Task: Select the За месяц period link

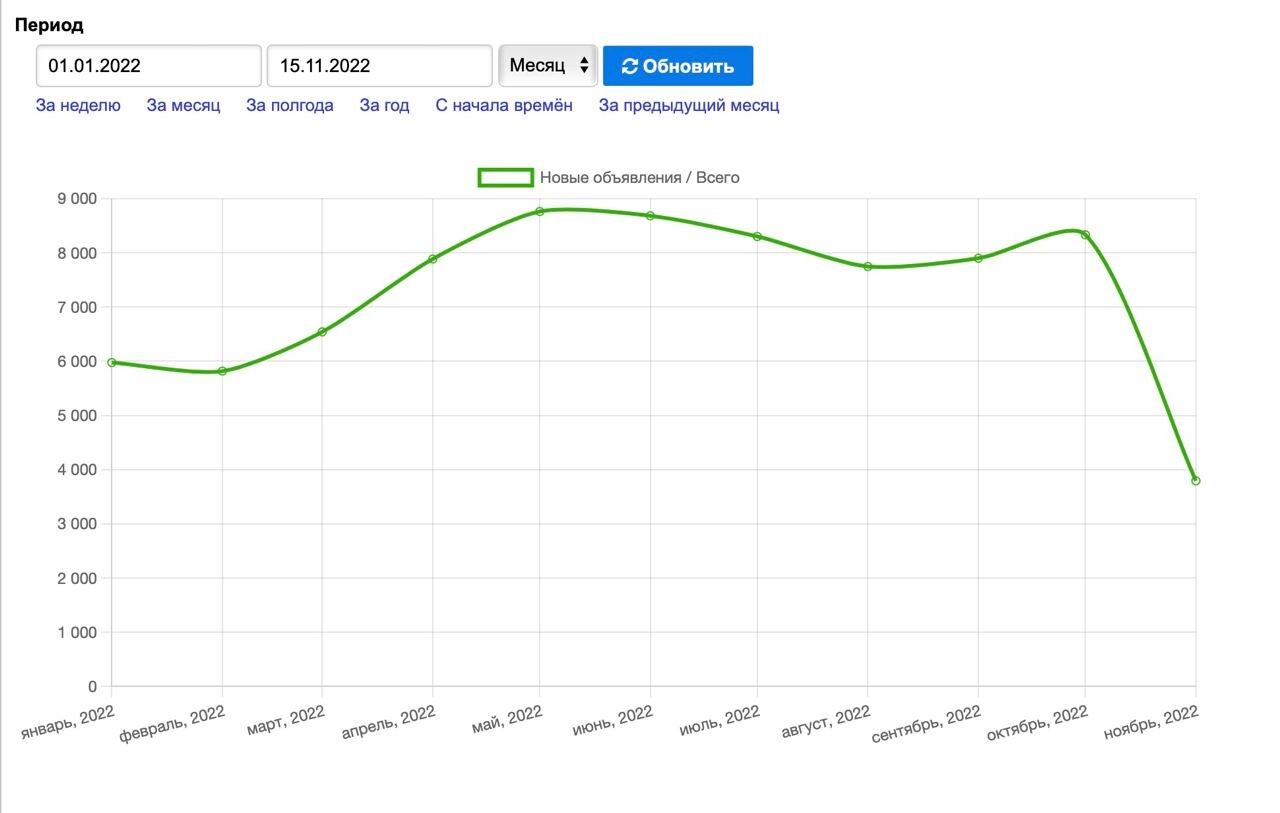Action: pos(183,105)
